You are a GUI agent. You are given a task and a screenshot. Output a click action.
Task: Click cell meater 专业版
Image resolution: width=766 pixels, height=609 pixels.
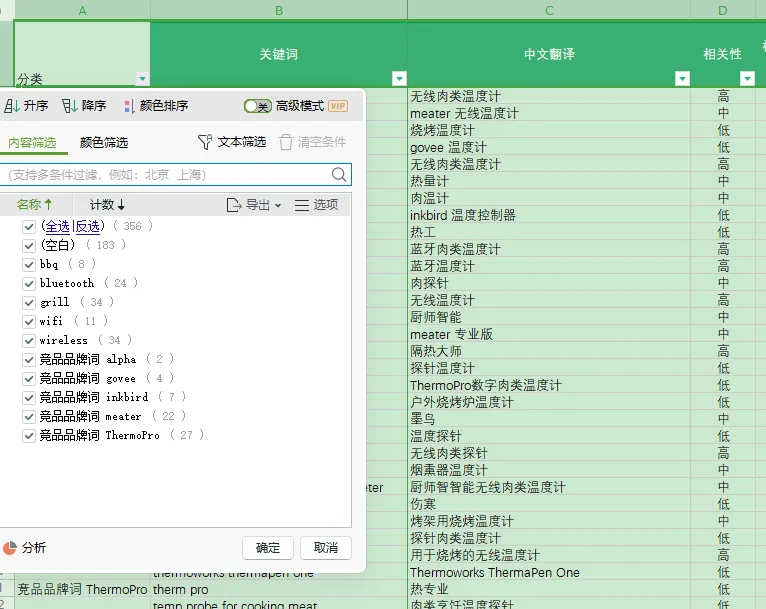[549, 335]
